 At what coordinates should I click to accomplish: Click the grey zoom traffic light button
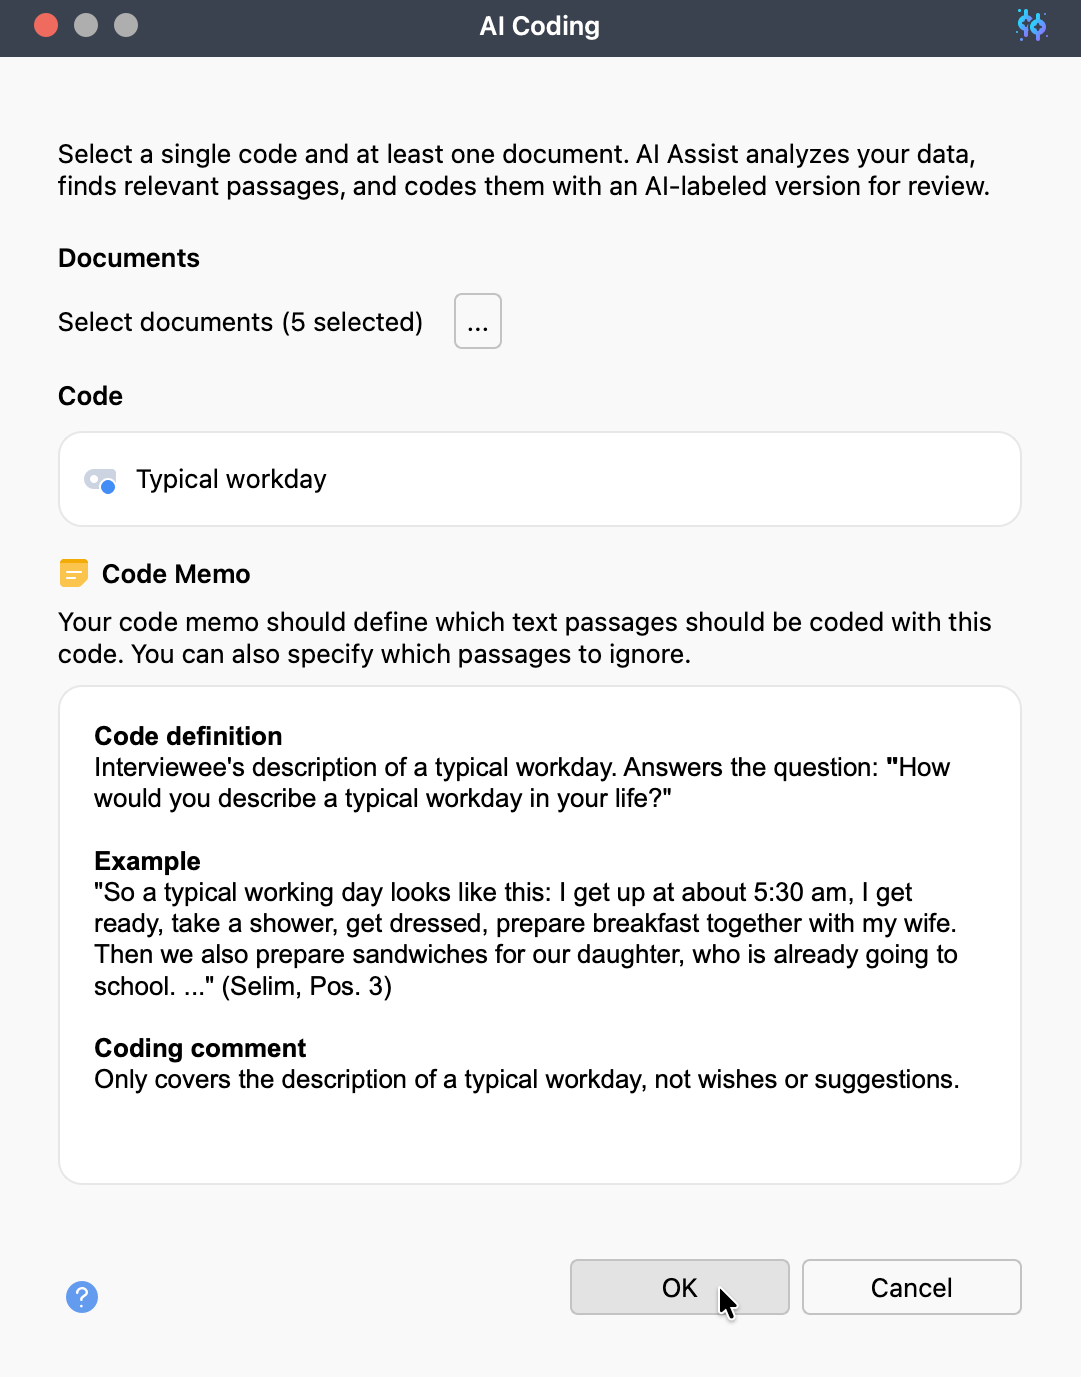pyautogui.click(x=125, y=24)
